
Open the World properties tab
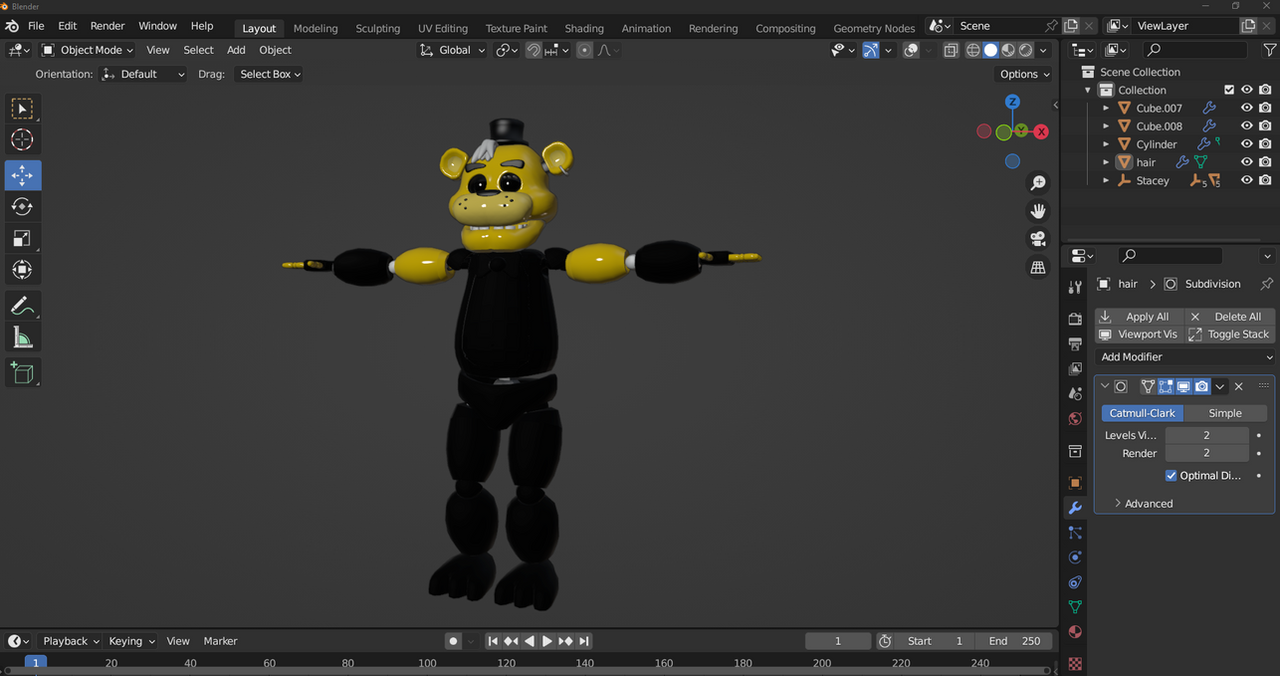(1075, 419)
